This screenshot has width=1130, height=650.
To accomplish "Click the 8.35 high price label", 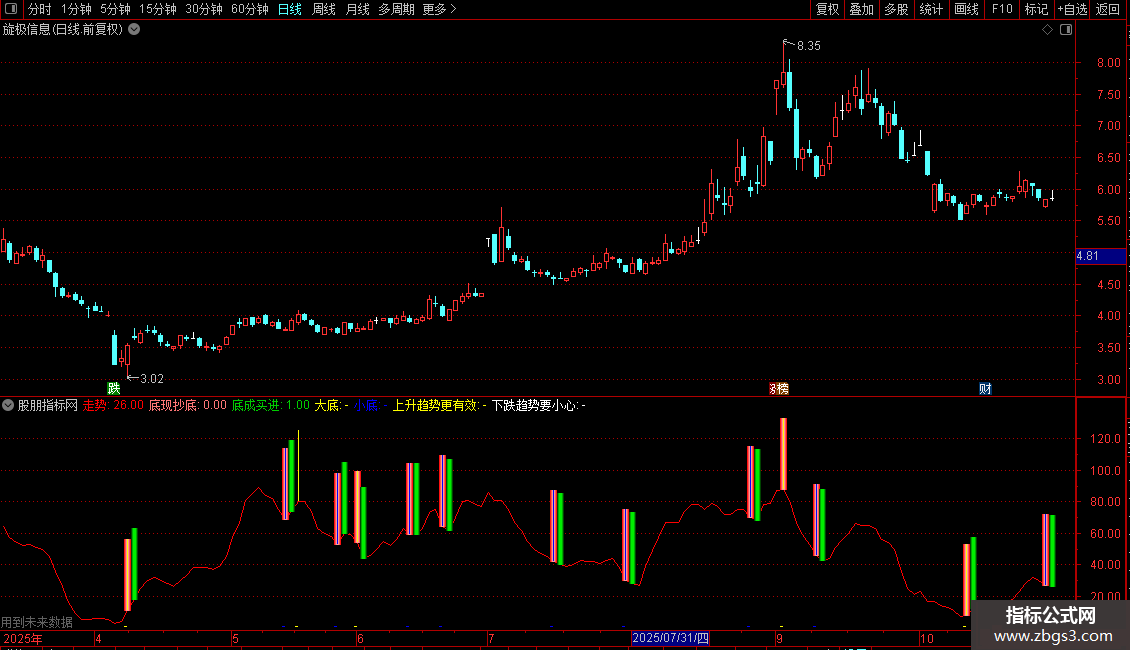I will point(809,45).
